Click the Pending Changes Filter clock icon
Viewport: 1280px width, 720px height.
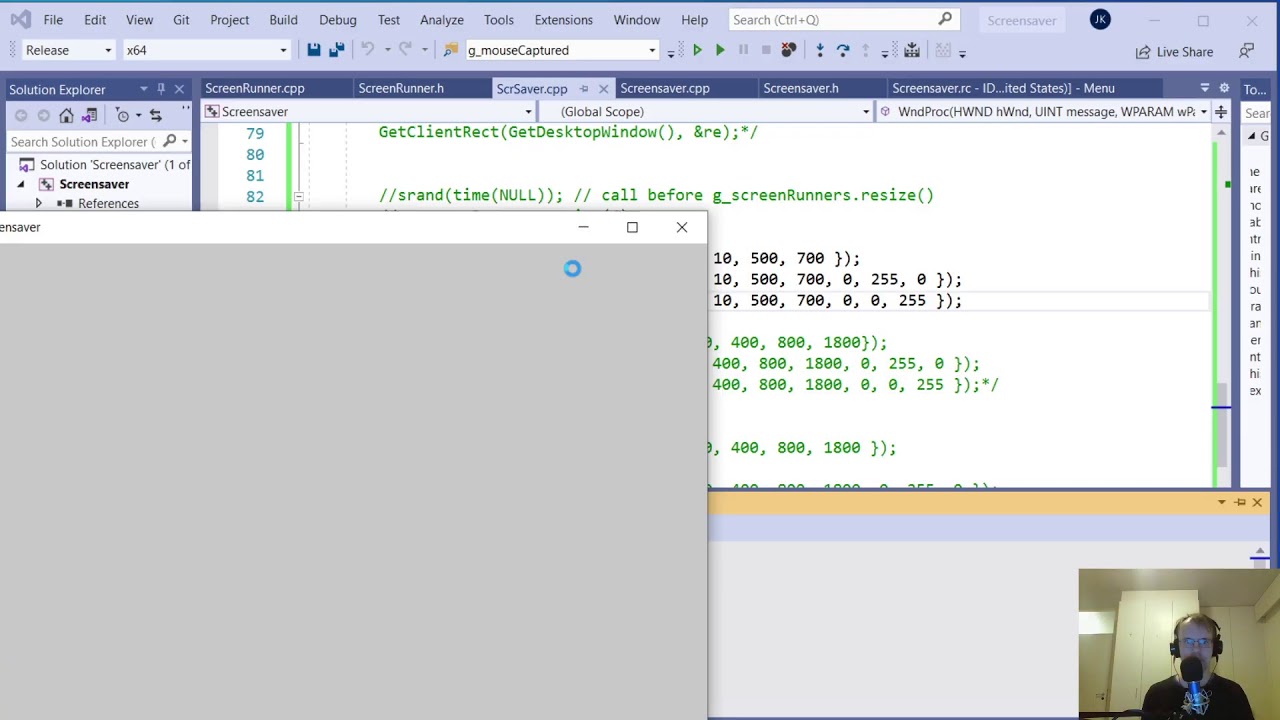click(123, 115)
